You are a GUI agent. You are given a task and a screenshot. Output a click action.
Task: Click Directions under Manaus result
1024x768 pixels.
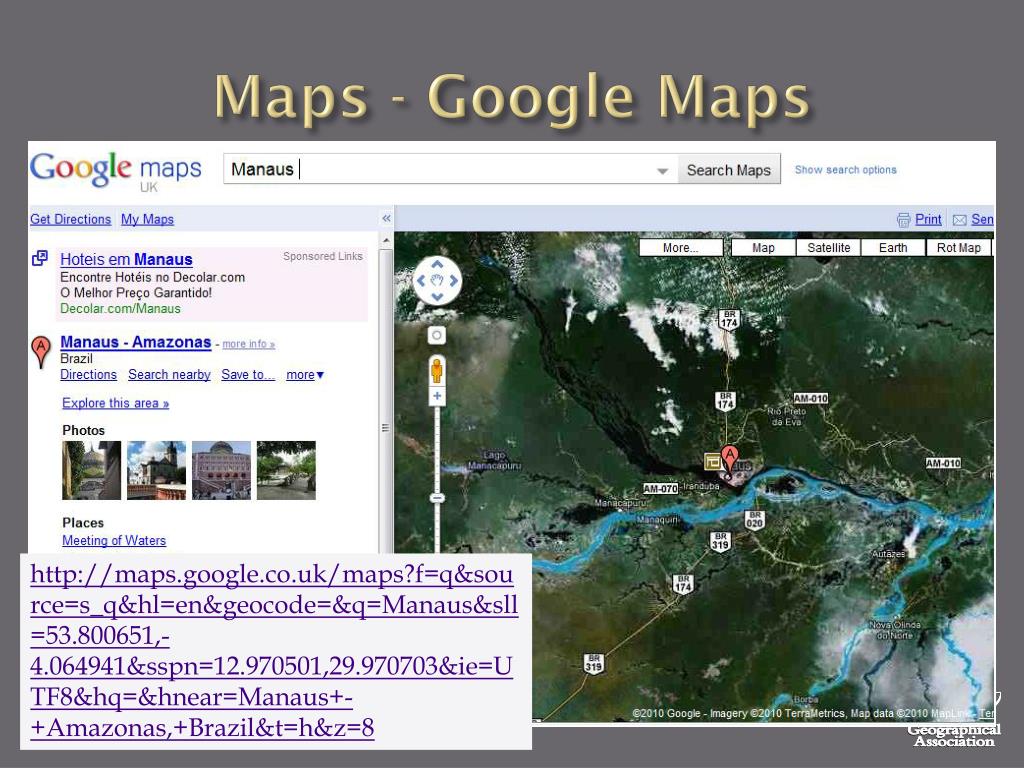point(88,375)
